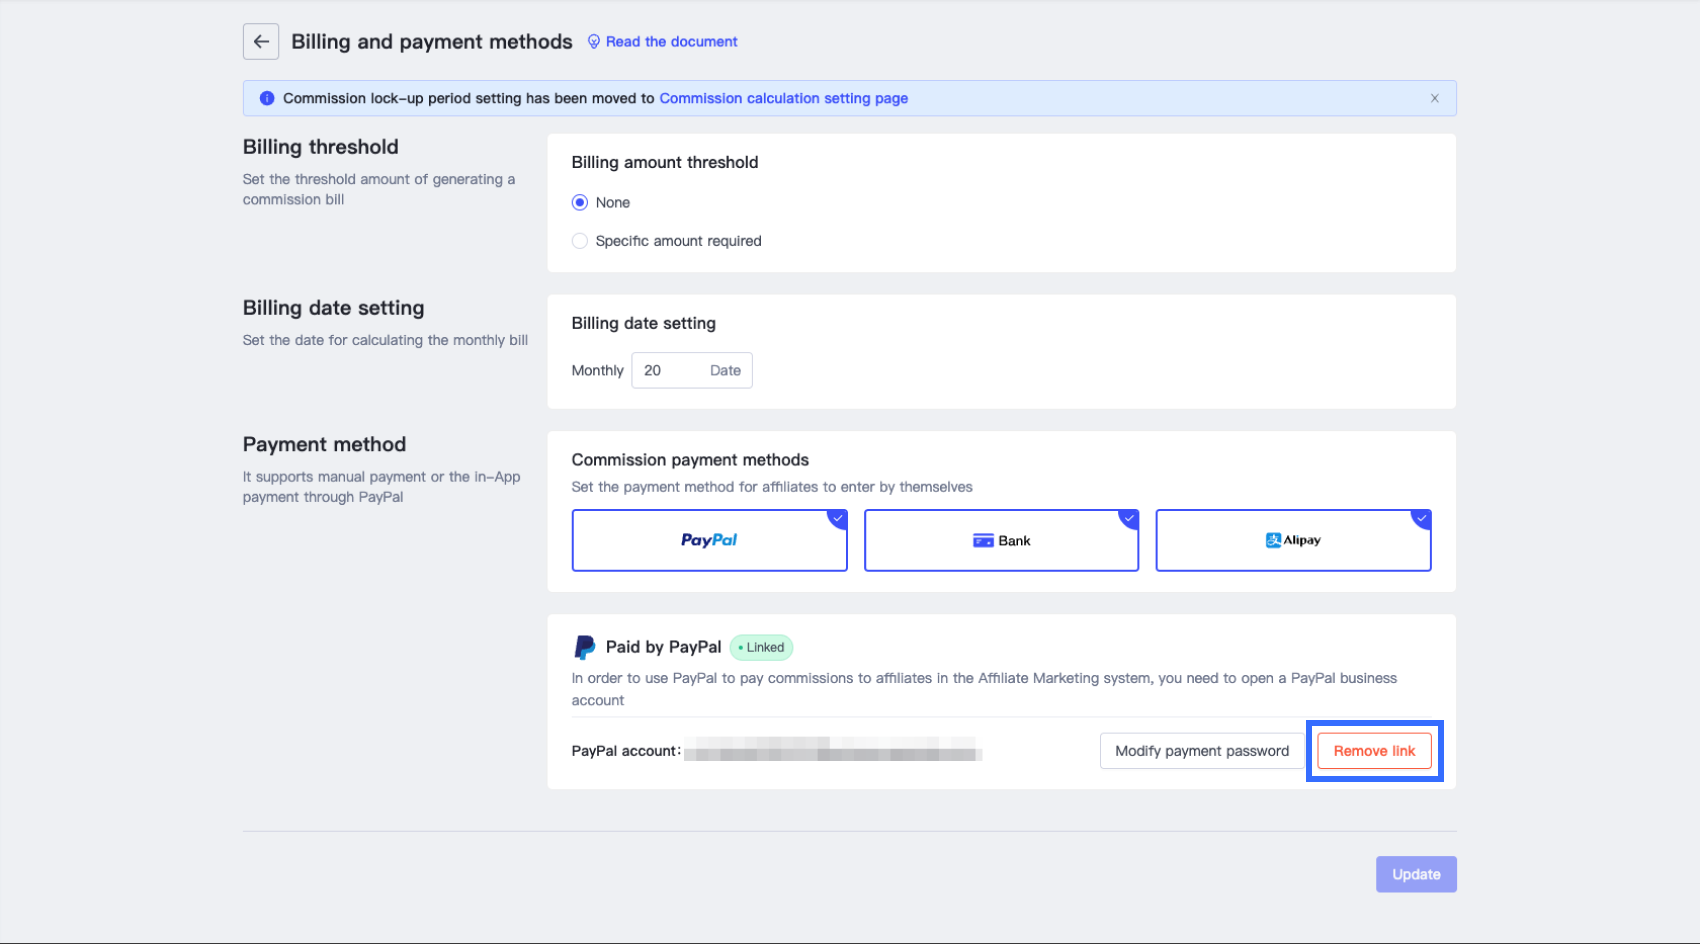Dismiss the commission lock-up notification banner
The width and height of the screenshot is (1700, 944).
1434,98
